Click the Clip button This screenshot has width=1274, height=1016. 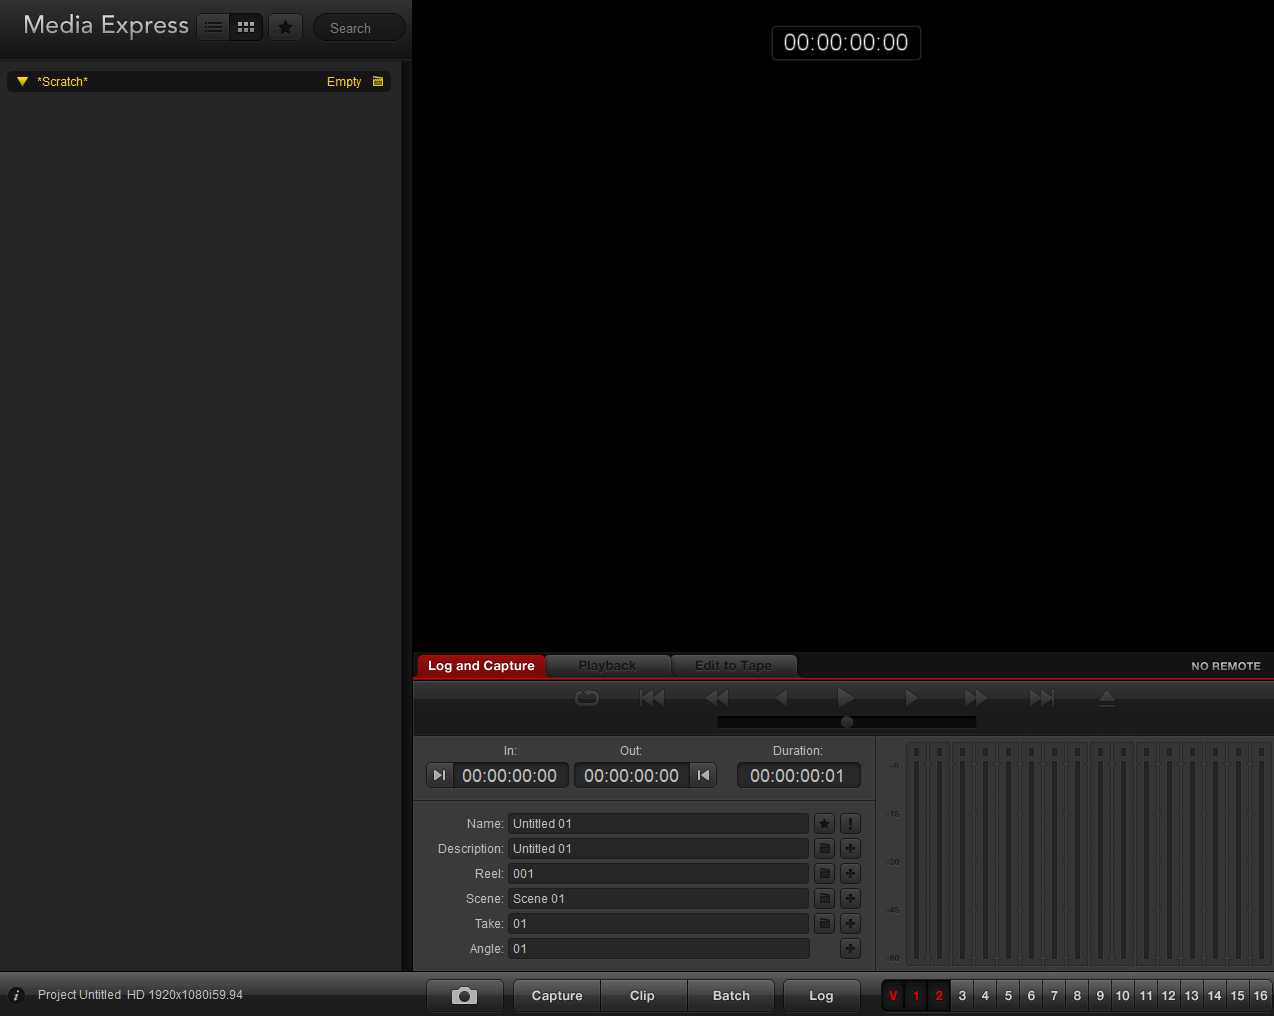point(643,996)
